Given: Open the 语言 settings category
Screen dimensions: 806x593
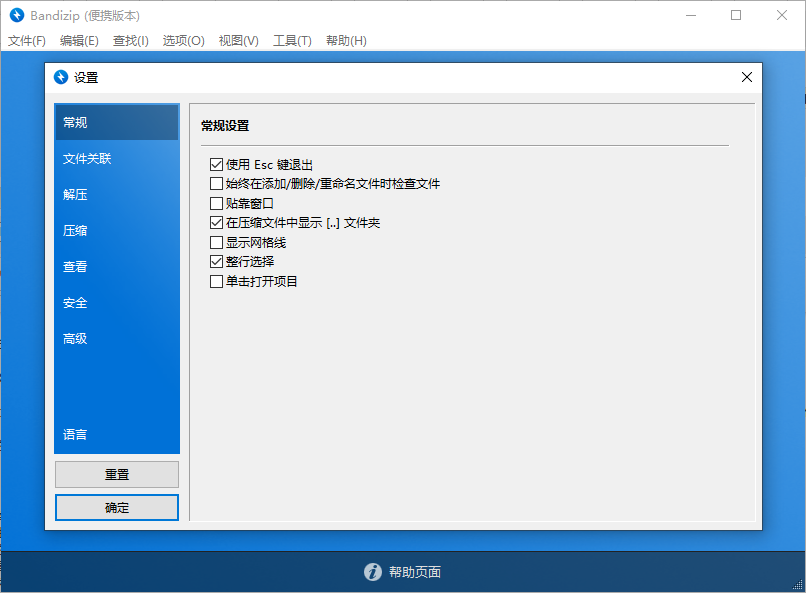Looking at the screenshot, I should pos(117,435).
